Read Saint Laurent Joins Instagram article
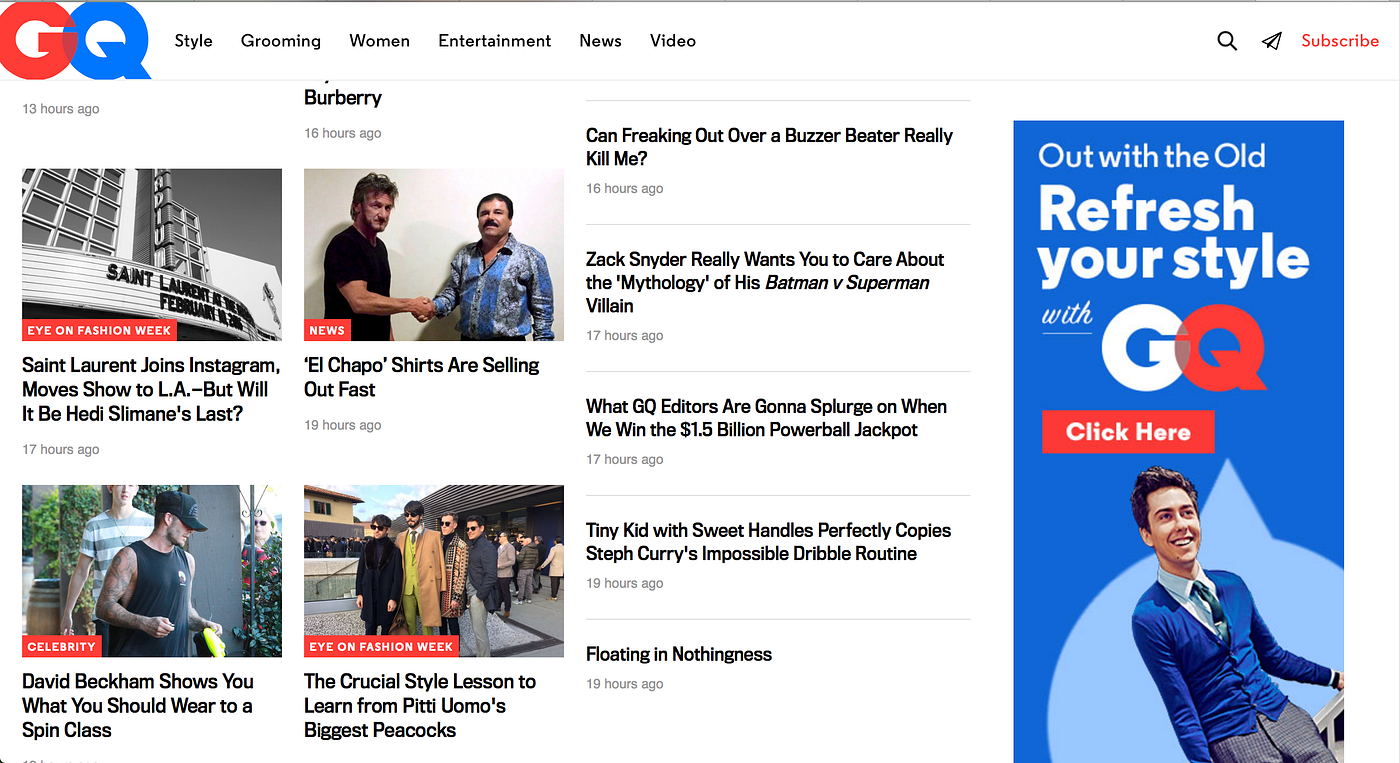The image size is (1400, 763). (151, 390)
